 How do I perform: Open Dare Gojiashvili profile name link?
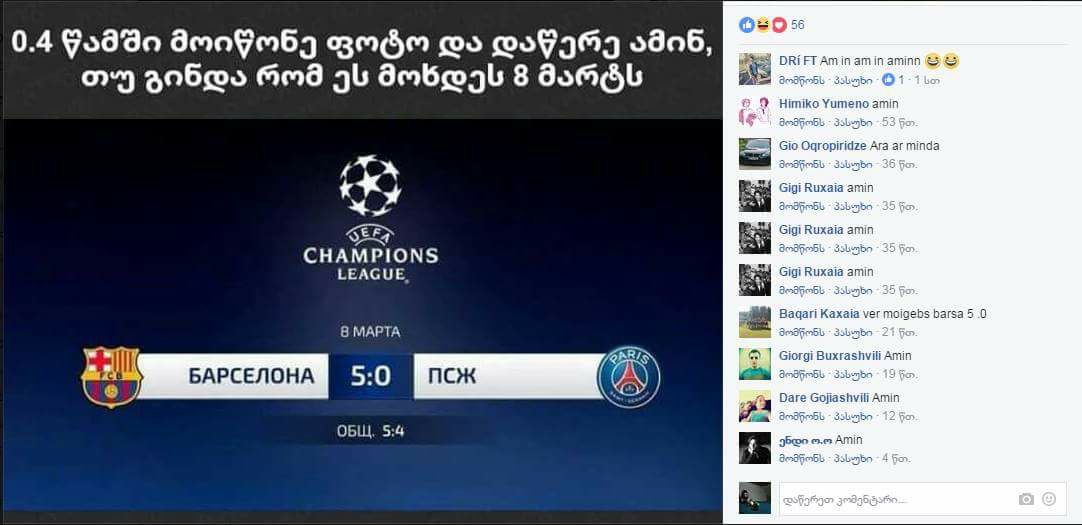click(x=824, y=398)
